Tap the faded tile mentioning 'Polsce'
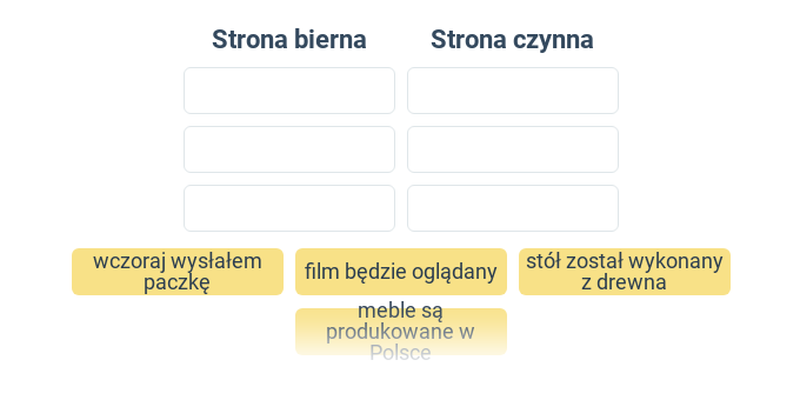 tap(401, 332)
